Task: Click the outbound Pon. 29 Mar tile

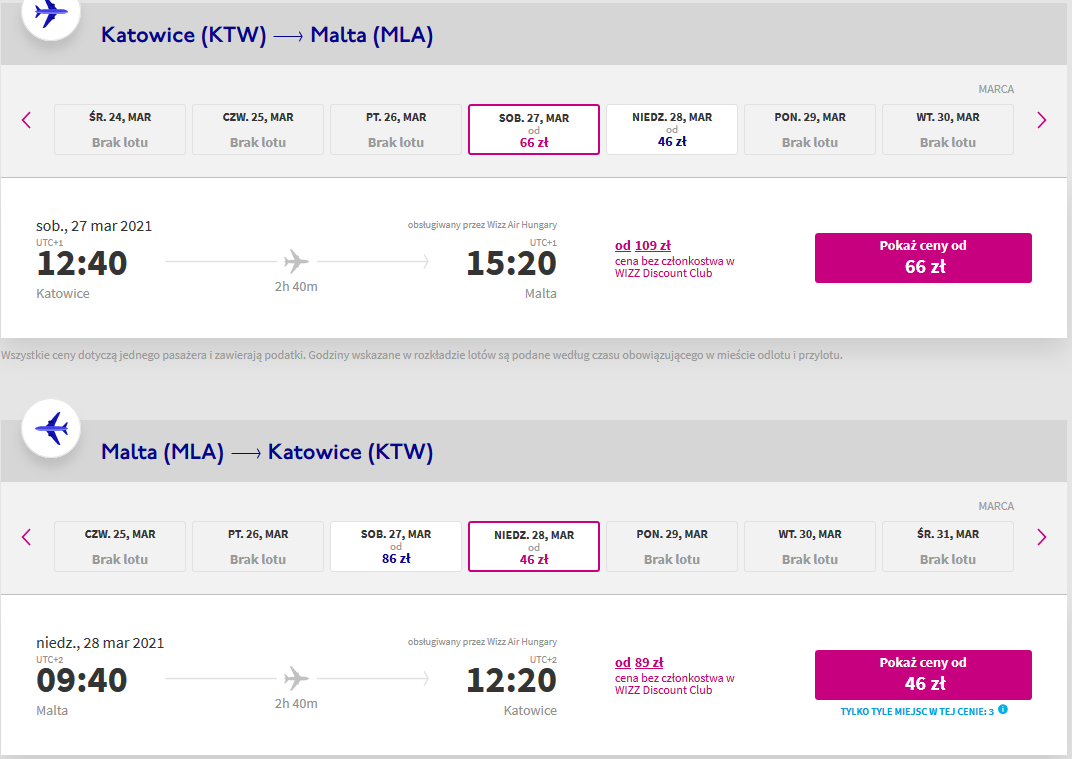Action: (x=810, y=129)
